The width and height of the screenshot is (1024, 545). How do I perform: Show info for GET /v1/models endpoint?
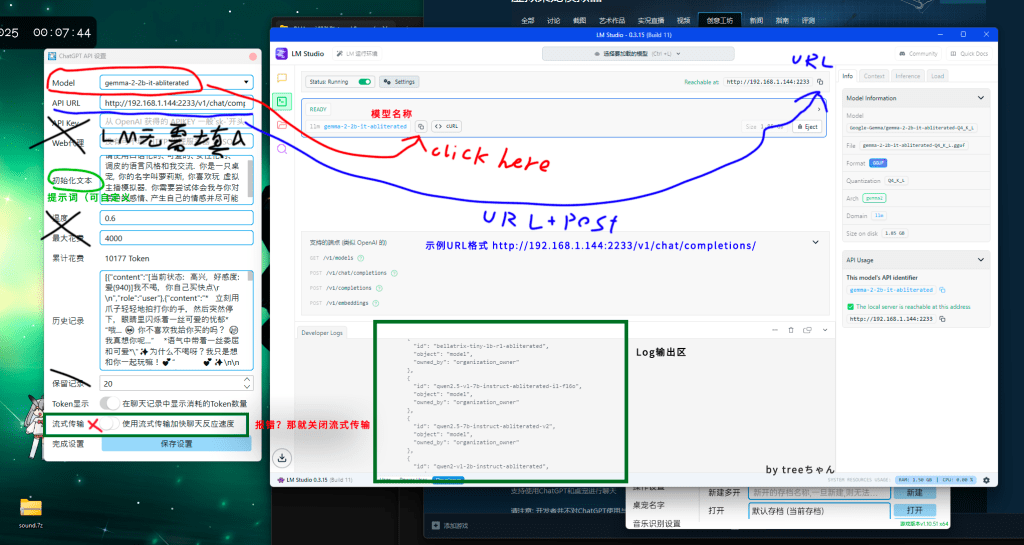pyautogui.click(x=361, y=258)
